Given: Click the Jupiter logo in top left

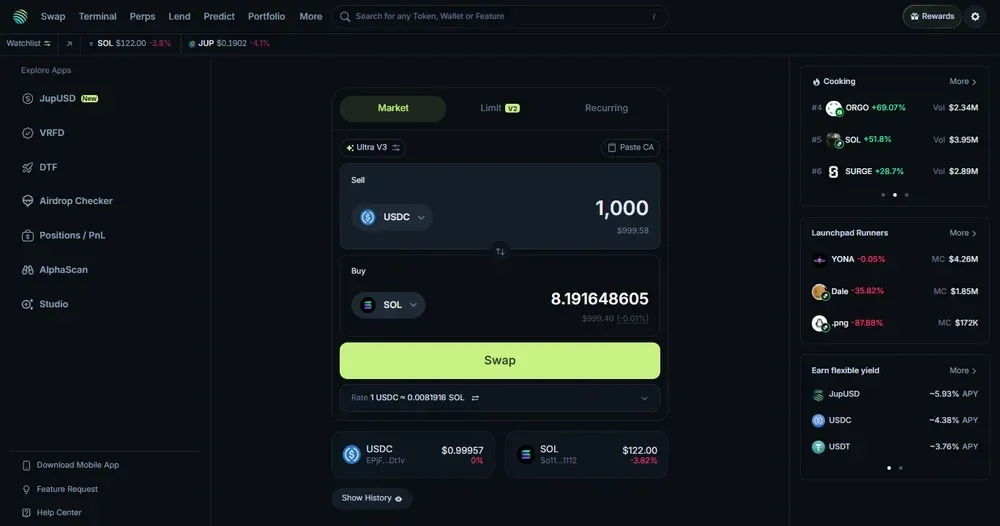Looking at the screenshot, I should tap(20, 17).
